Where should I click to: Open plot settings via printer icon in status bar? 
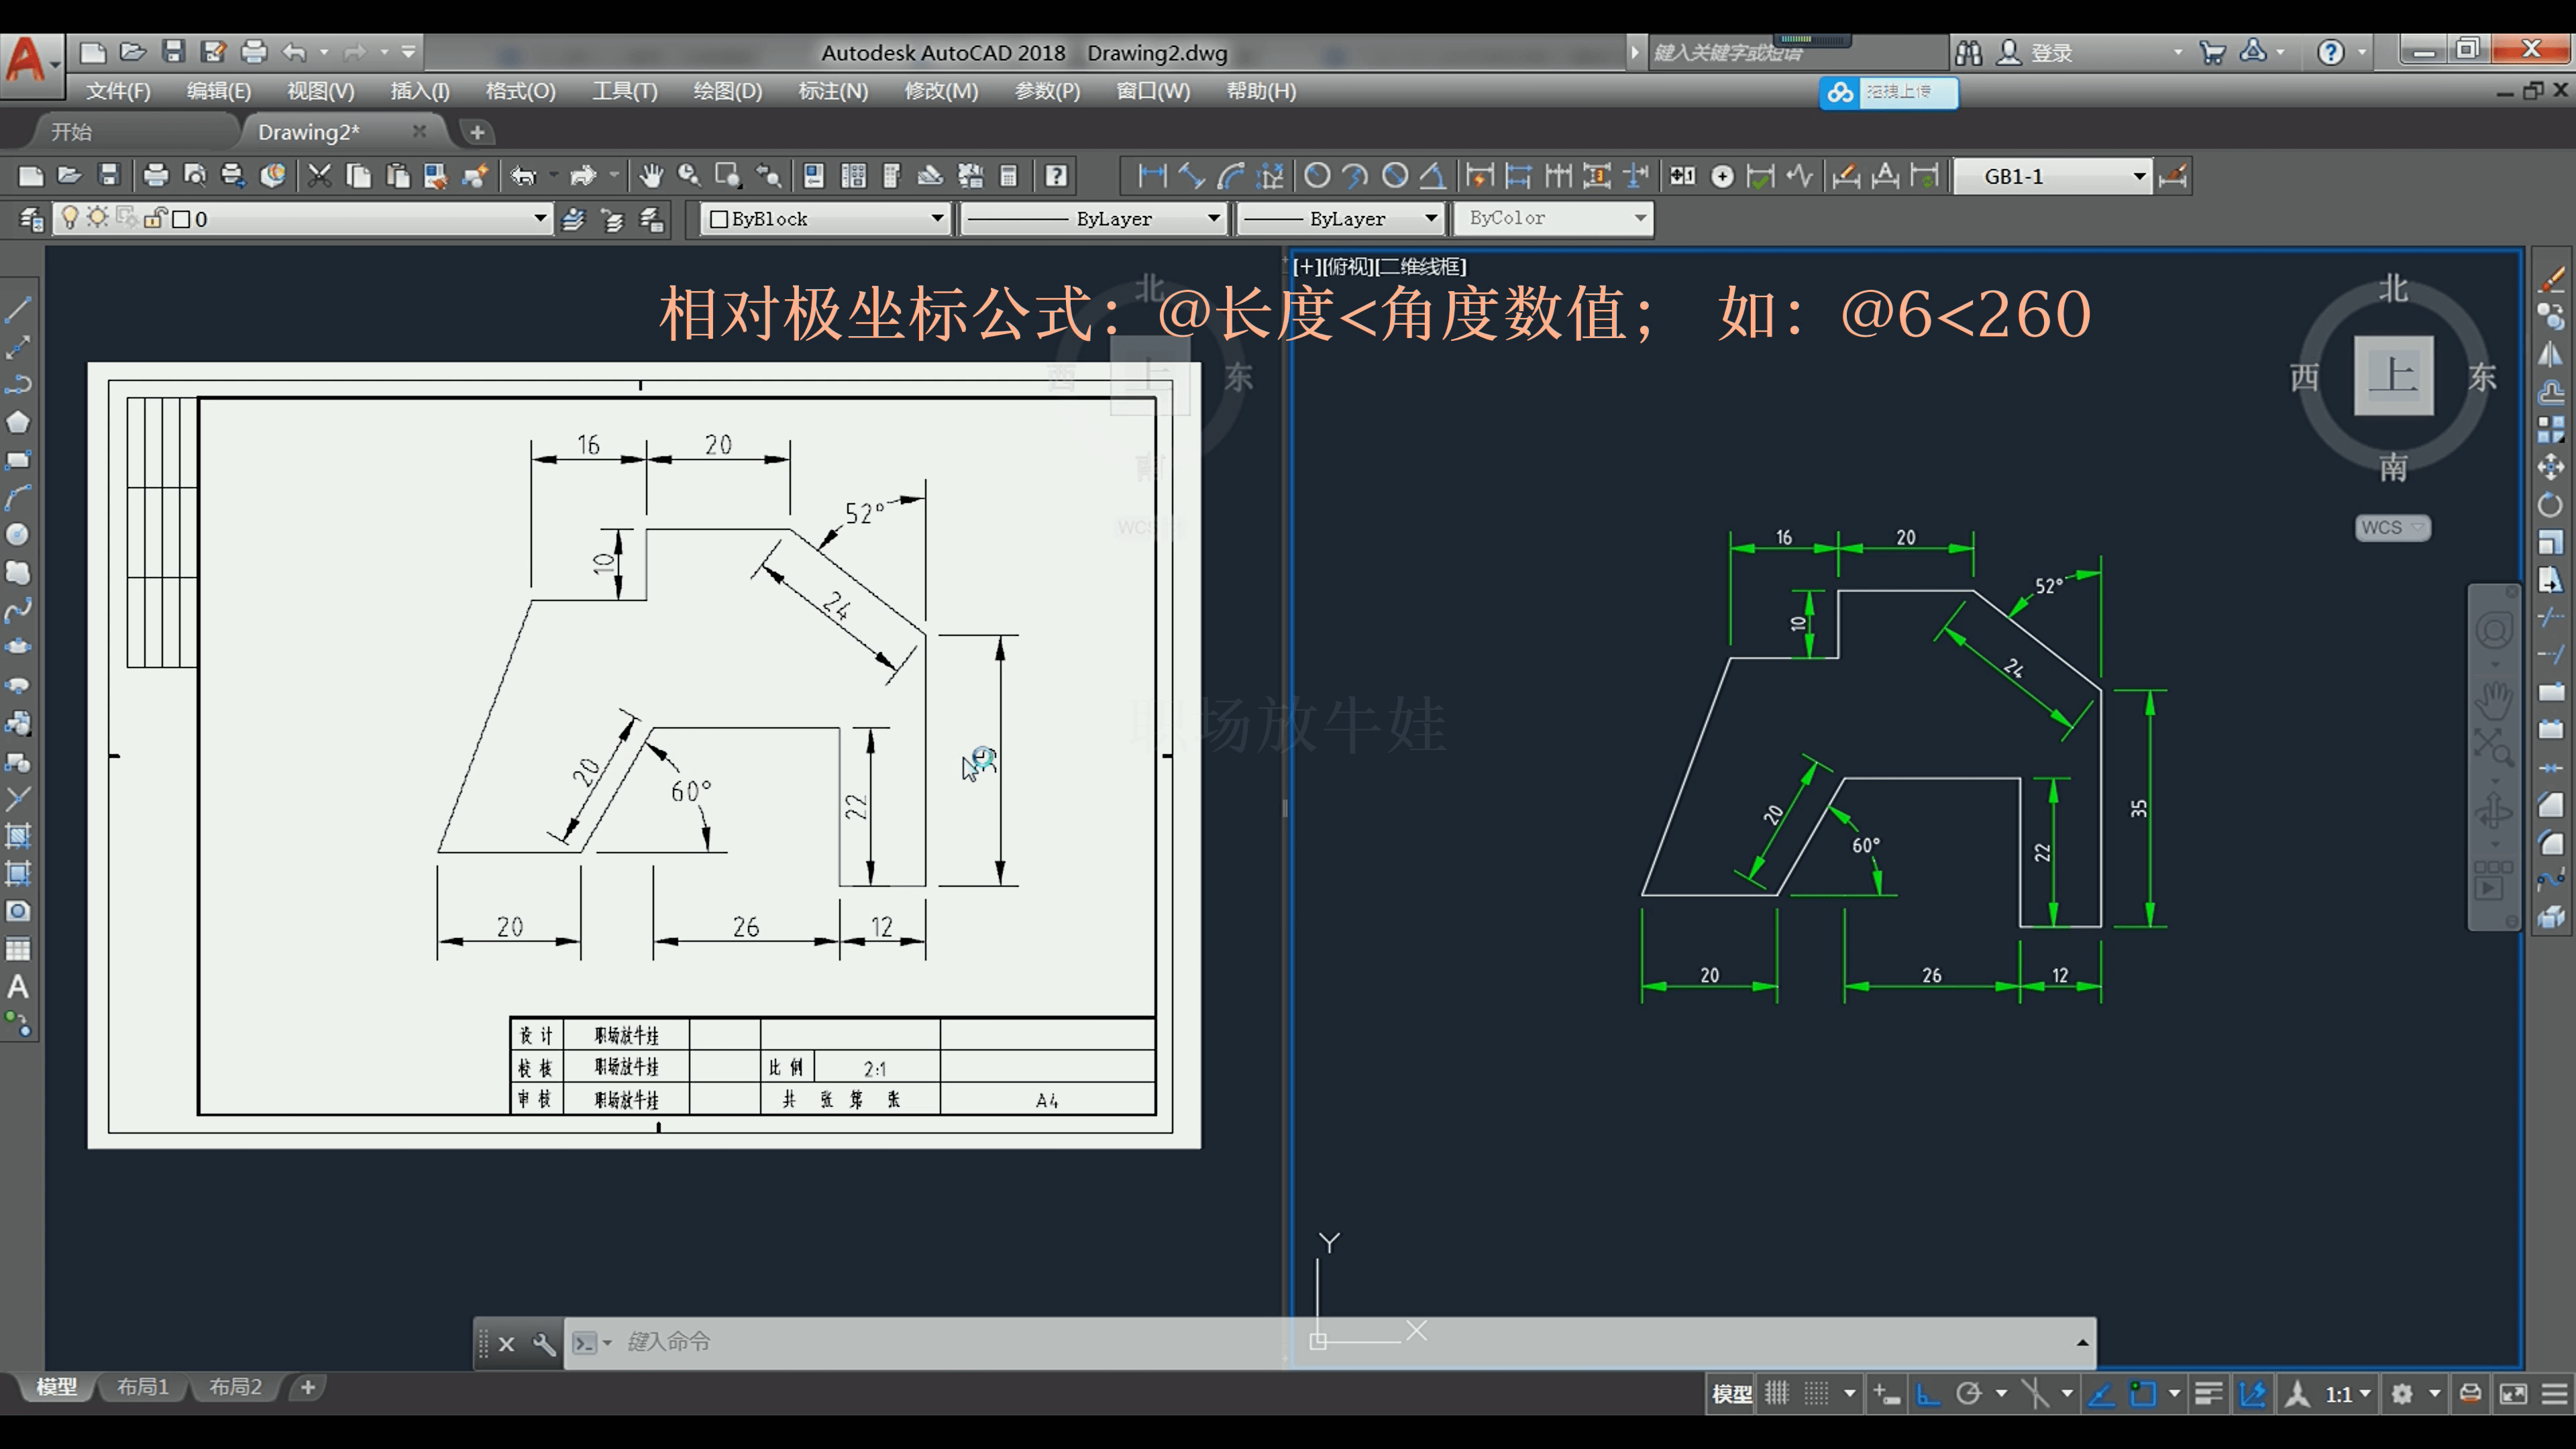pos(2469,1393)
